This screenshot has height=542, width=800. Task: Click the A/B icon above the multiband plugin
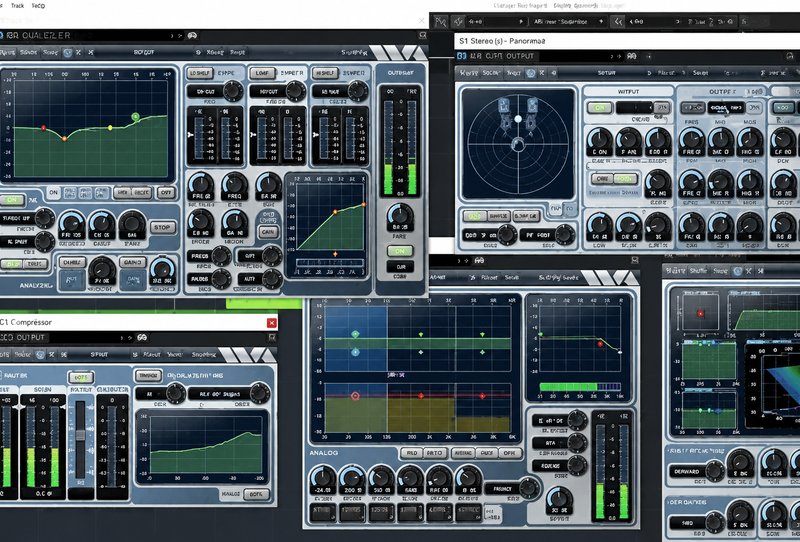479,260
